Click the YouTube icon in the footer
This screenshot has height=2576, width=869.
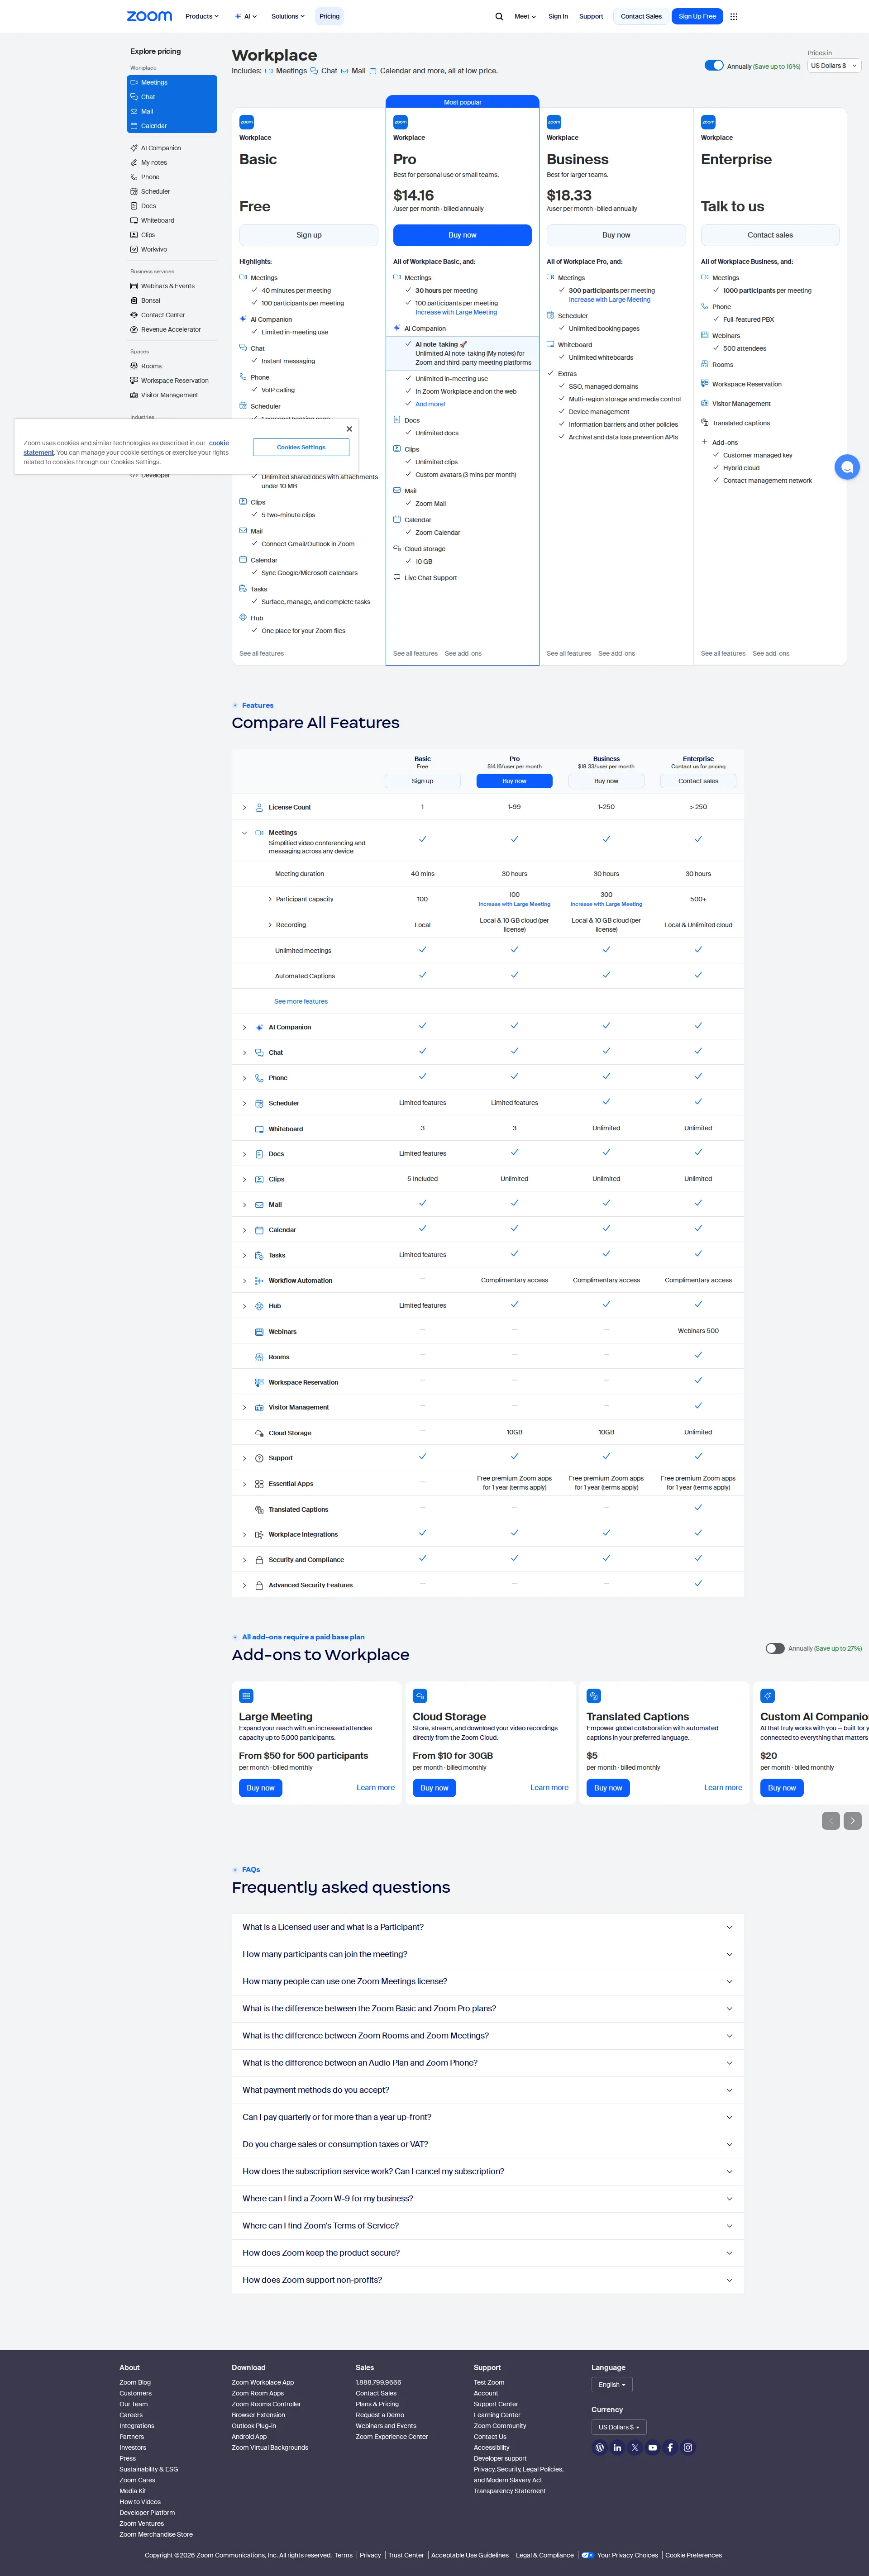point(652,2447)
